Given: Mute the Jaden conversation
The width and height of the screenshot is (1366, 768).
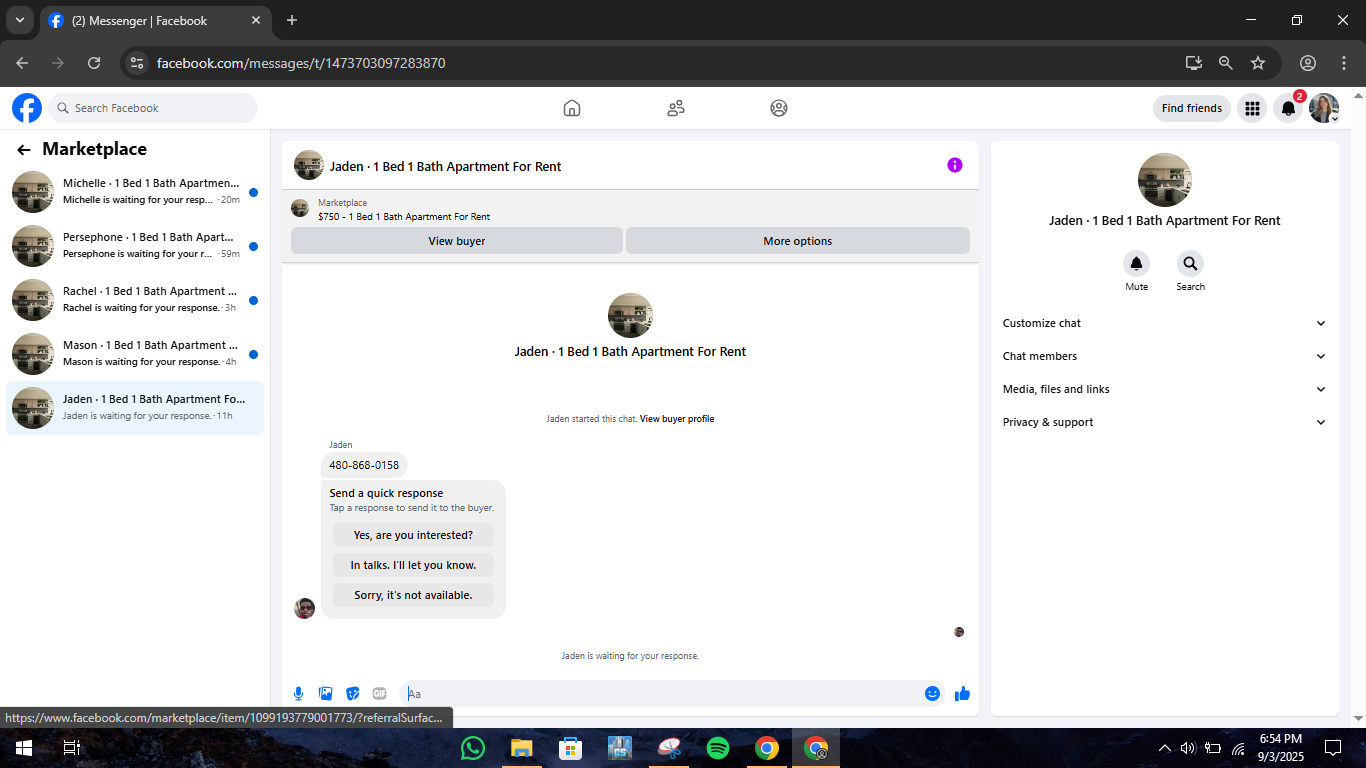Looking at the screenshot, I should click(1136, 264).
